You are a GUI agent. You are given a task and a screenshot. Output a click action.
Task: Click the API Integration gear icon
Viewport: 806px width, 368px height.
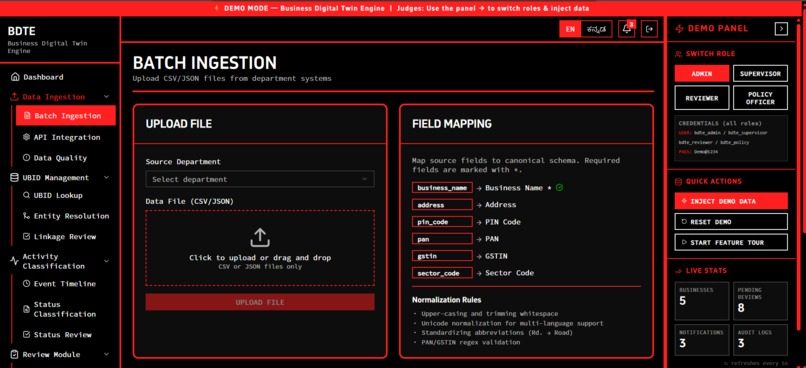pyautogui.click(x=27, y=137)
